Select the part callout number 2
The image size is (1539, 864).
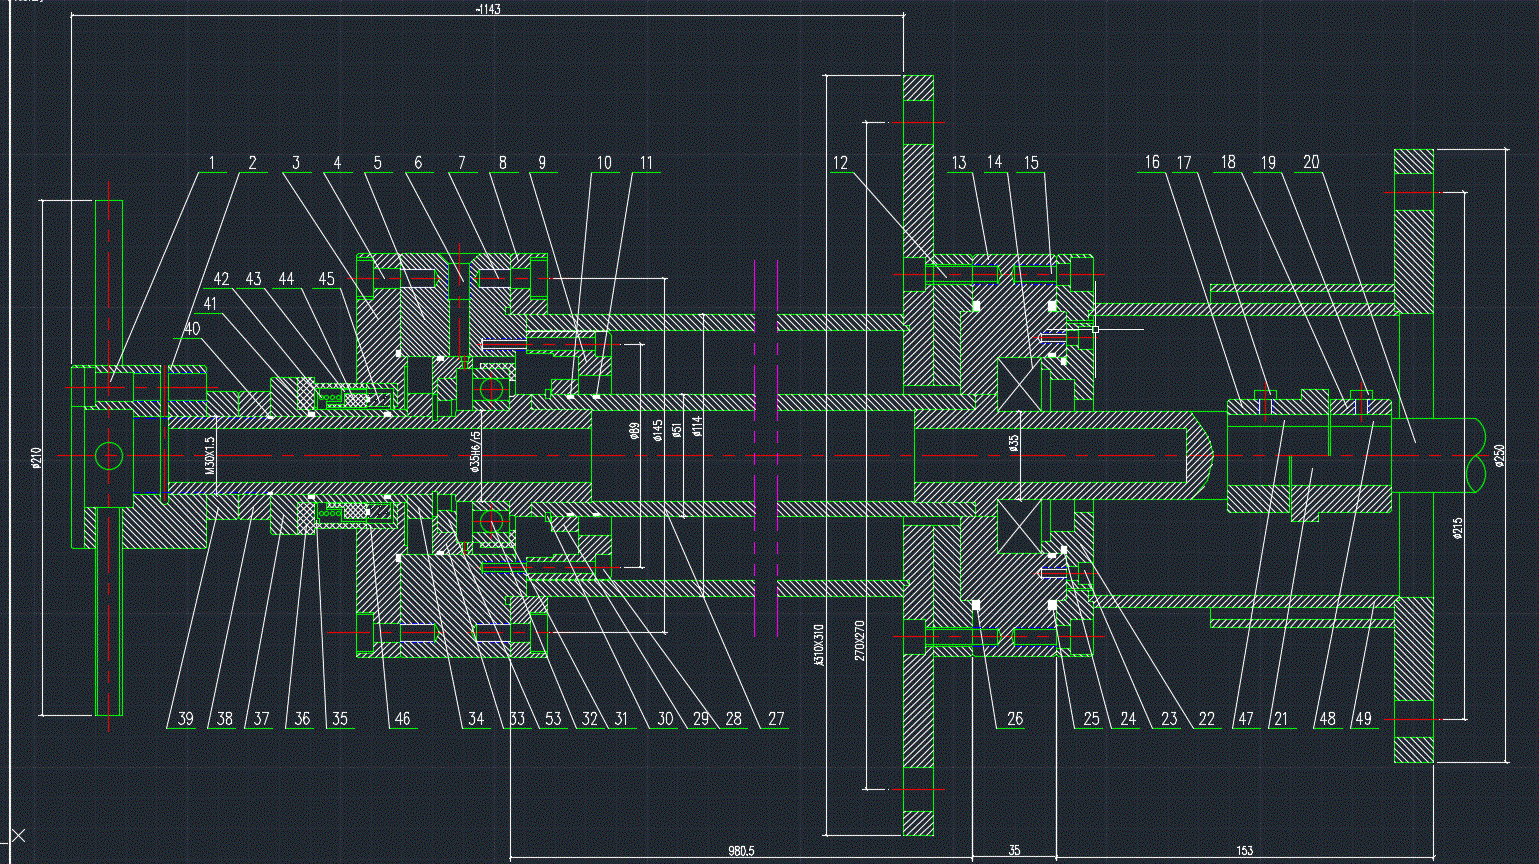(253, 163)
